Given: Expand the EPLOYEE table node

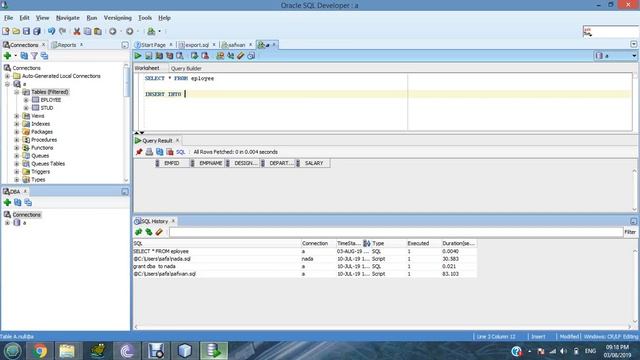Looking at the screenshot, I should [x=26, y=100].
